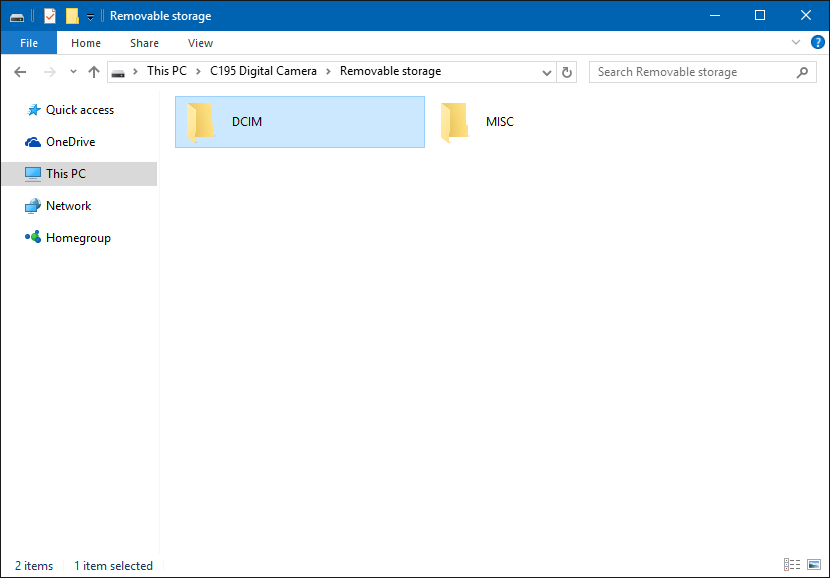Image resolution: width=830 pixels, height=578 pixels.
Task: Click drive icon in address bar
Action: 119,72
